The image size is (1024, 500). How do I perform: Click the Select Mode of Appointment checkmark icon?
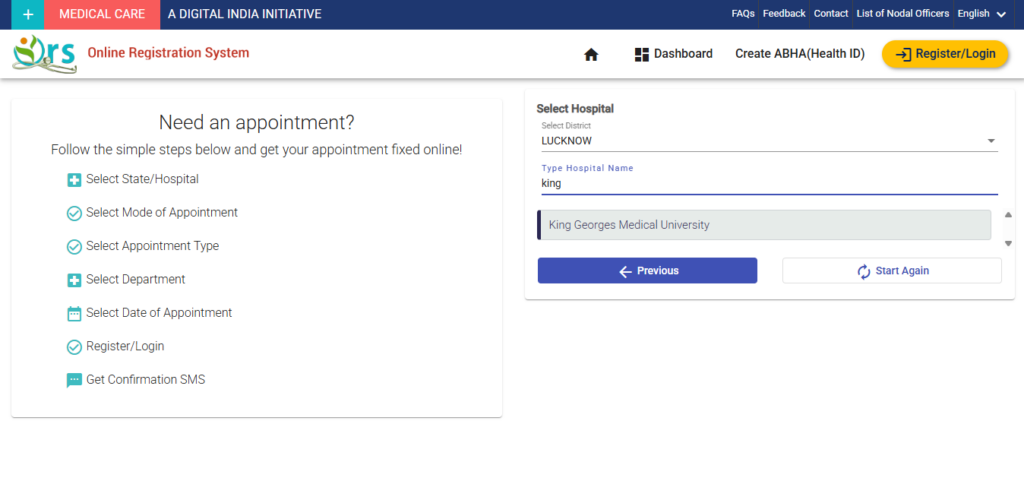click(74, 213)
